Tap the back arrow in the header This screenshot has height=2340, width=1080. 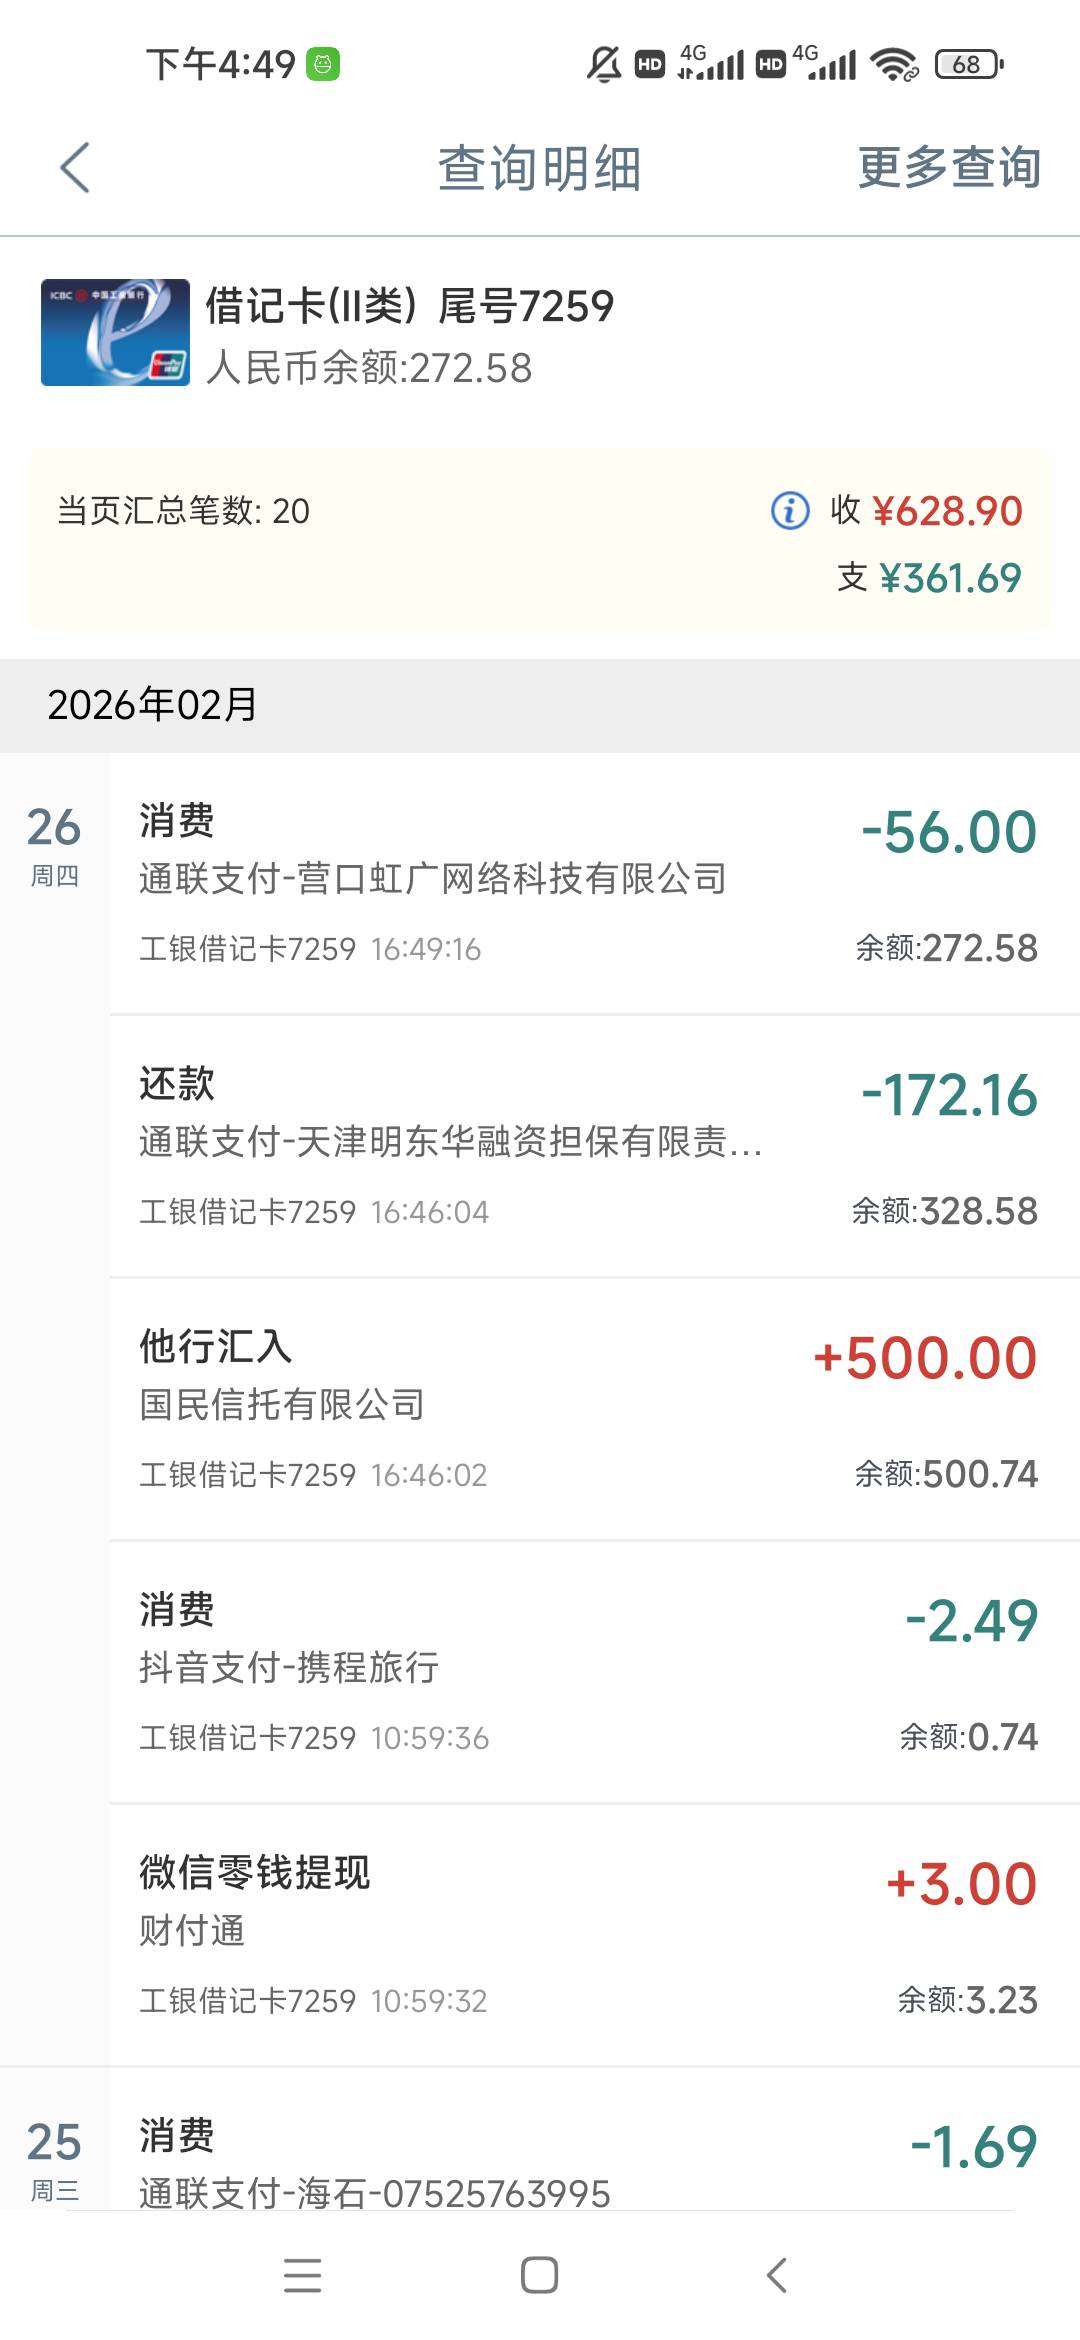[75, 167]
